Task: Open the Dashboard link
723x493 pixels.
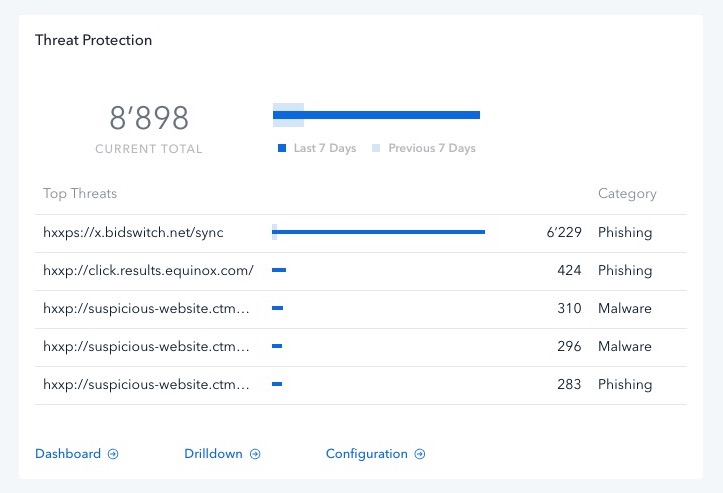Action: point(68,454)
